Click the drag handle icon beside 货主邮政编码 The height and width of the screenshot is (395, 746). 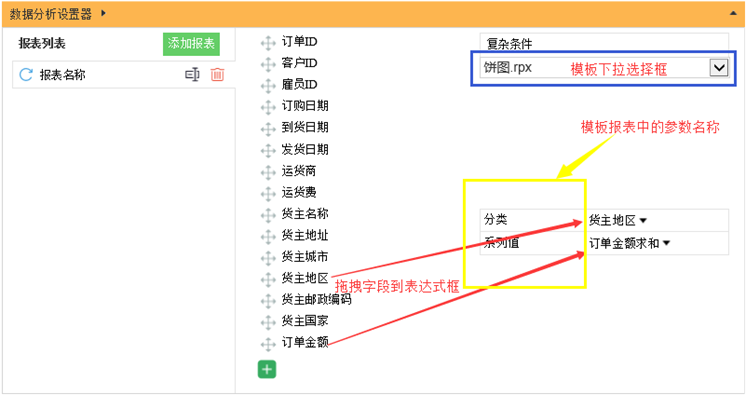tap(268, 300)
